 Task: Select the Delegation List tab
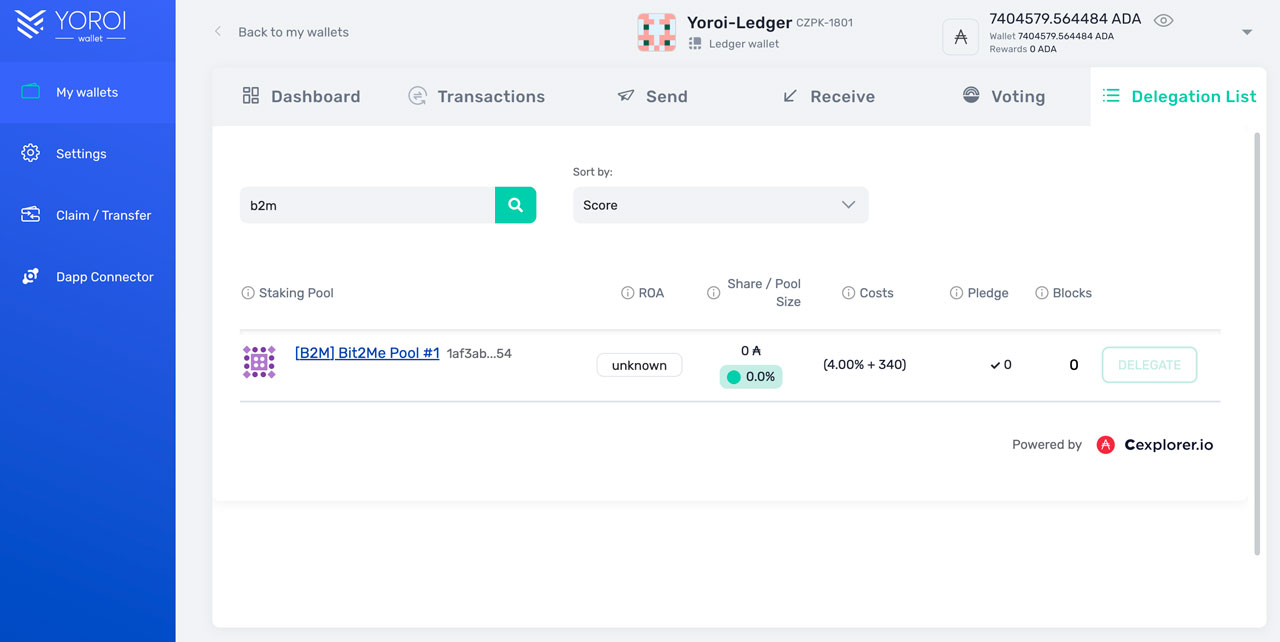(1179, 96)
